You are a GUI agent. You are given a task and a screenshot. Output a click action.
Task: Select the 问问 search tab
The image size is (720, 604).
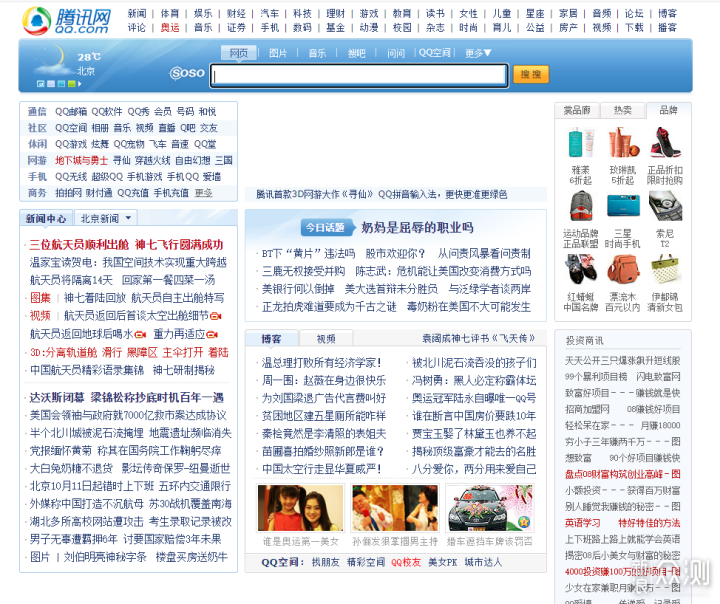pos(396,53)
